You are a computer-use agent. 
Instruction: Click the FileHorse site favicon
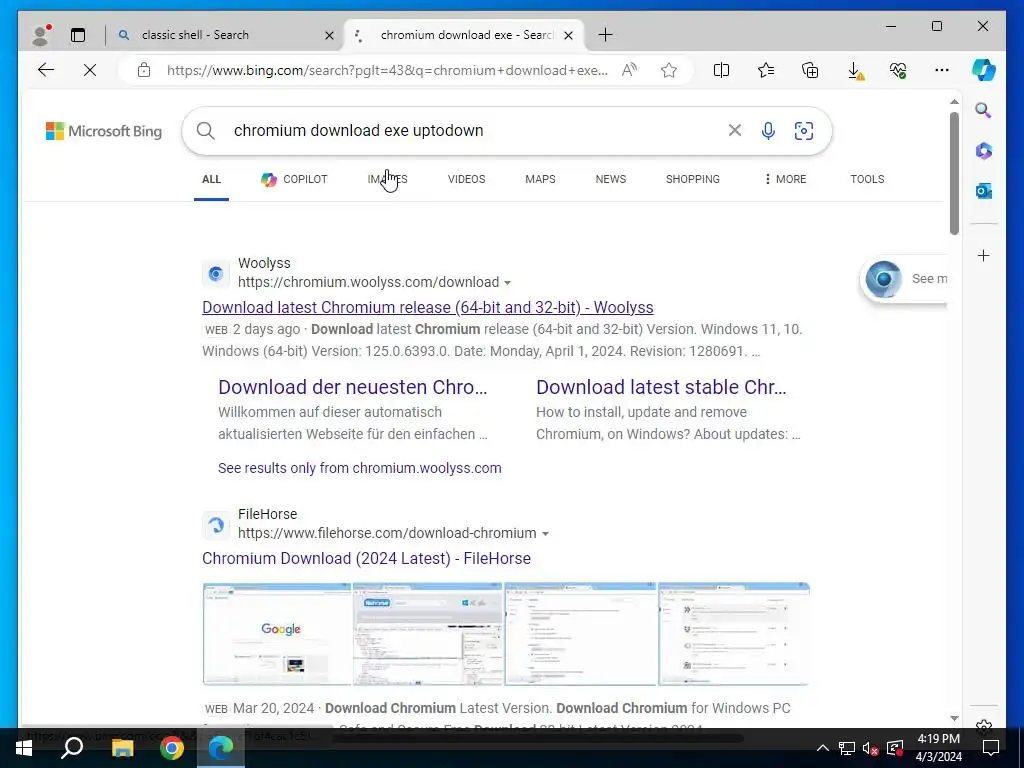tap(216, 524)
